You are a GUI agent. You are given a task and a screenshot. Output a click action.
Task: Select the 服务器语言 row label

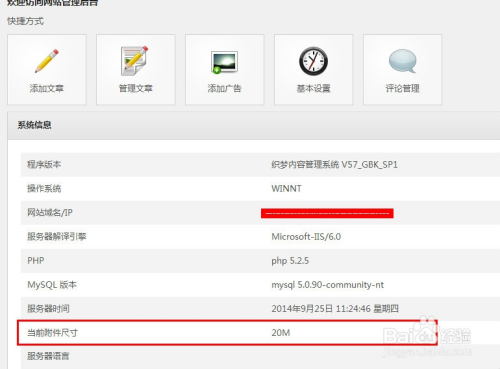(x=48, y=356)
